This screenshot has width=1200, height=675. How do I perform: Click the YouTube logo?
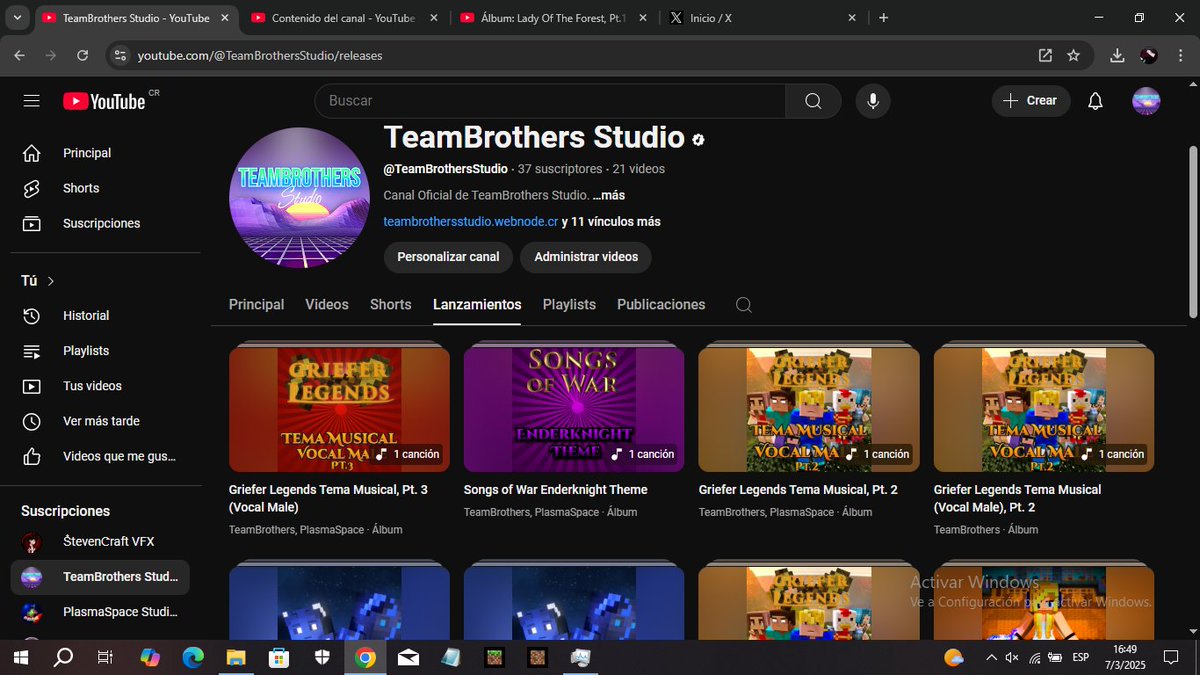click(x=104, y=101)
